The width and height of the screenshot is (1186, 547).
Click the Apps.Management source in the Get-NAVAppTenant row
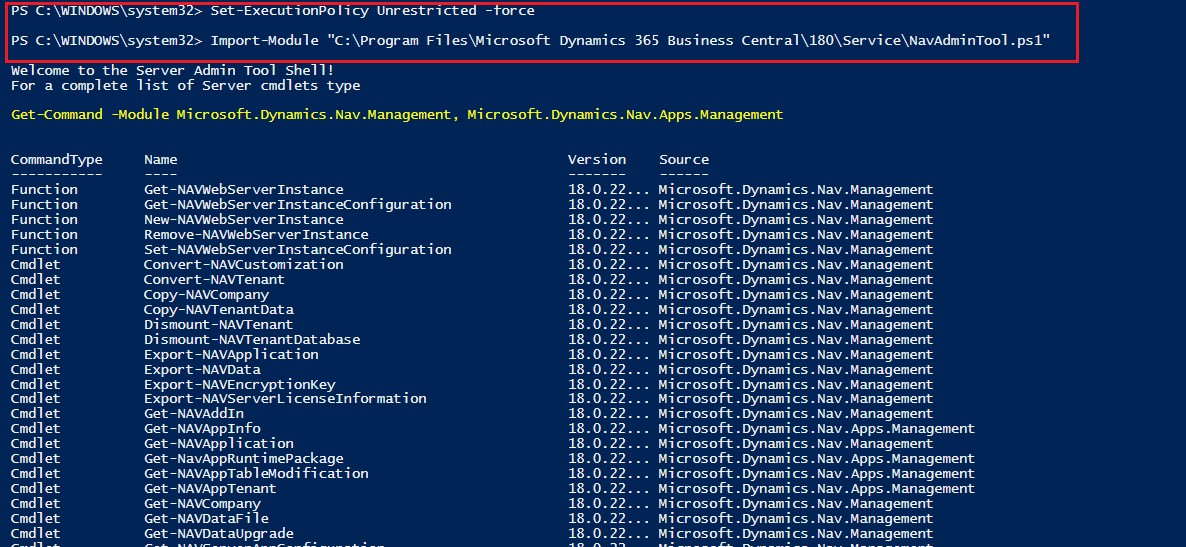(x=817, y=489)
